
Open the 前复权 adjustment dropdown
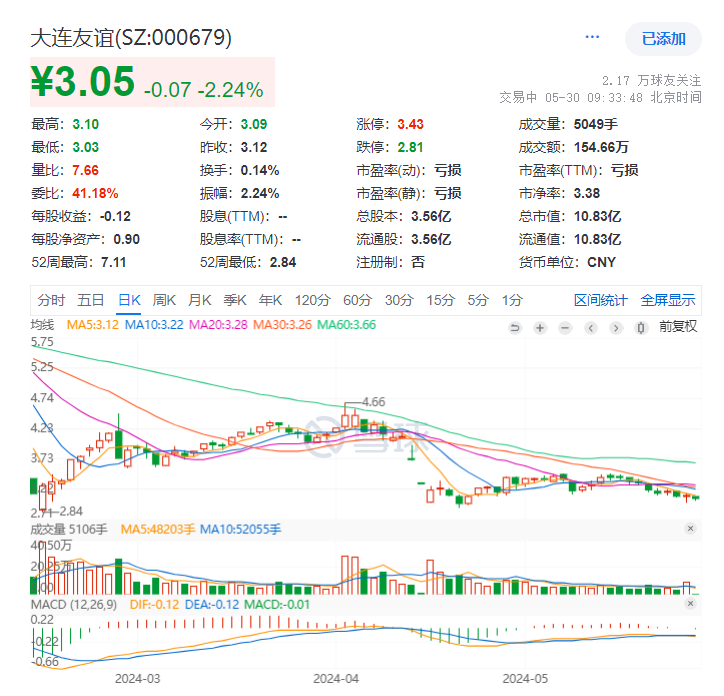[678, 327]
